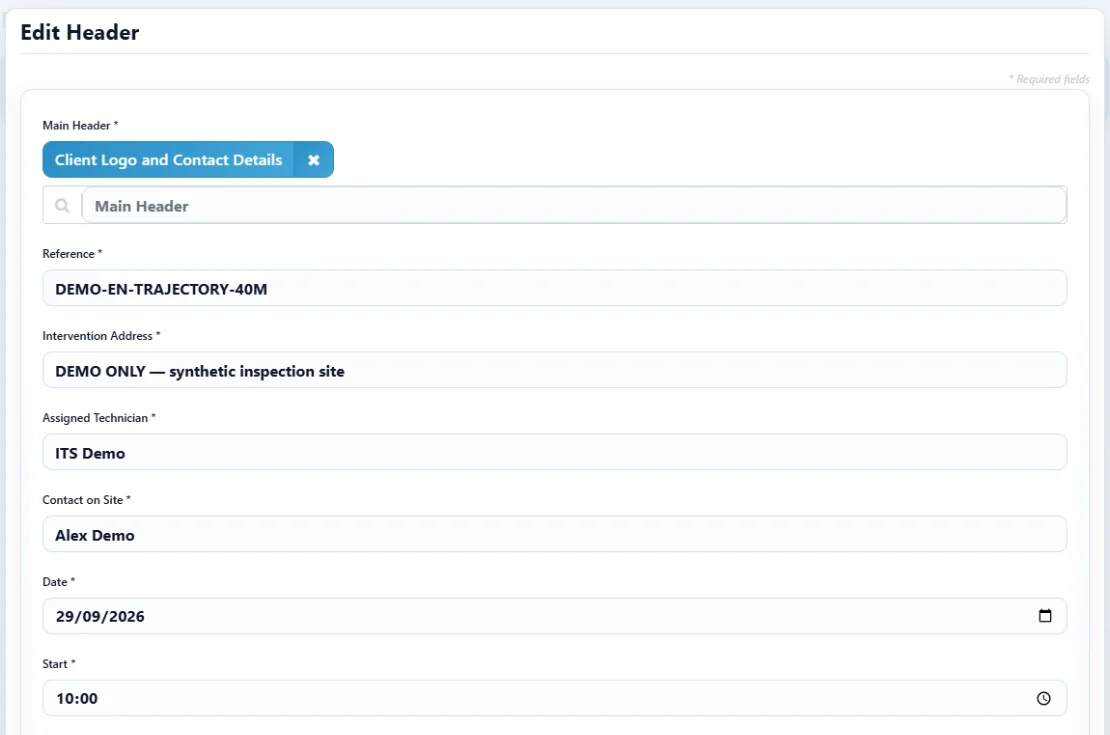Viewport: 1110px width, 735px height.
Task: Focus the Main Header search input
Action: [x=574, y=205]
